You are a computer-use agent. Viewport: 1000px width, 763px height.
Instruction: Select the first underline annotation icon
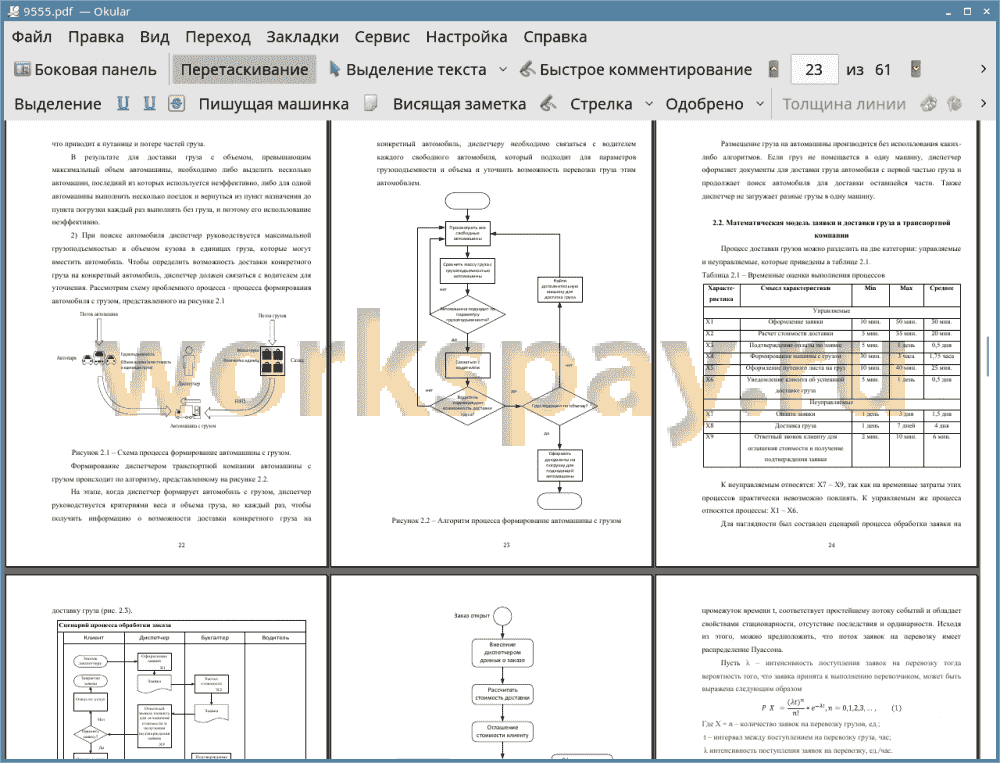coord(123,103)
